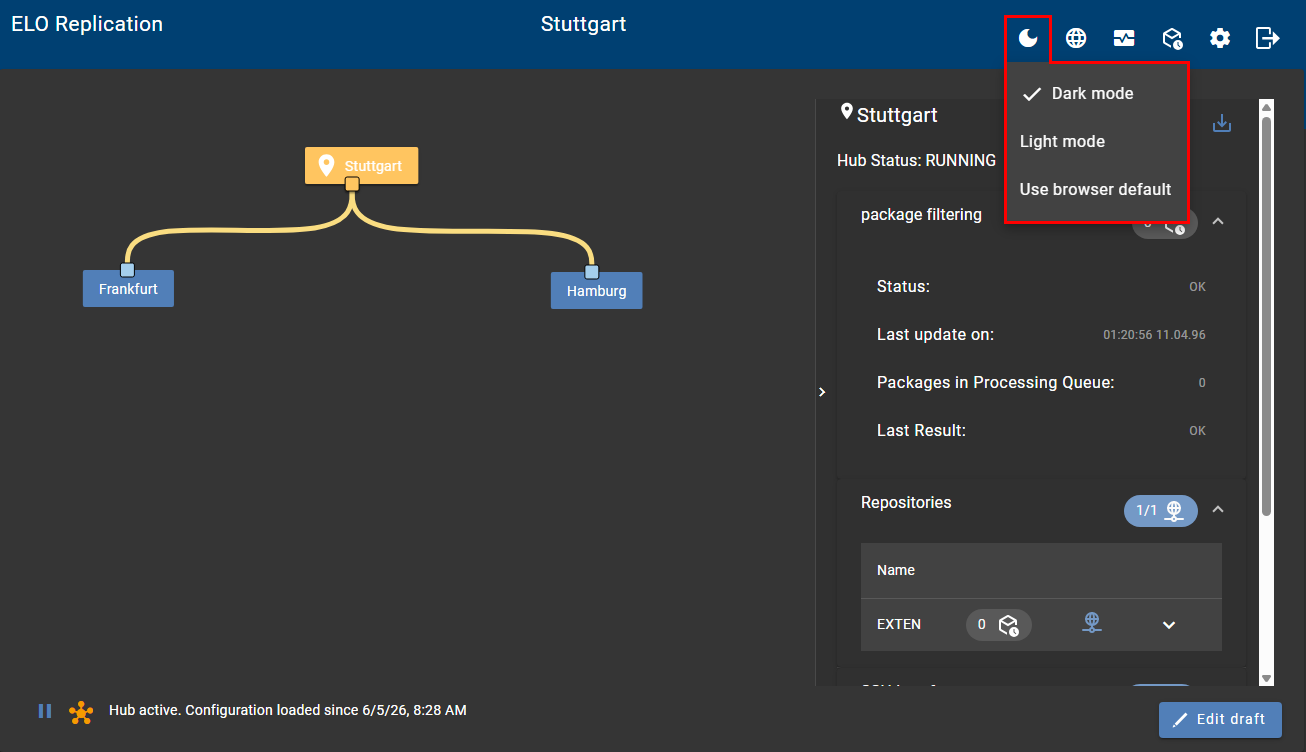Collapse the package filtering section
Image resolution: width=1306 pixels, height=752 pixels.
click(1218, 221)
